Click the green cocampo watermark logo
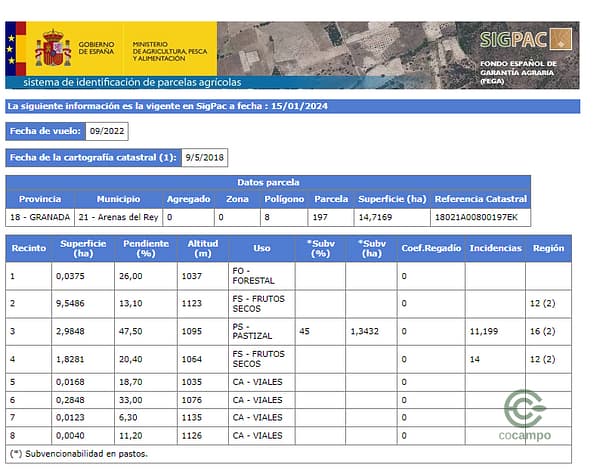The width and height of the screenshot is (600, 469). (x=526, y=418)
